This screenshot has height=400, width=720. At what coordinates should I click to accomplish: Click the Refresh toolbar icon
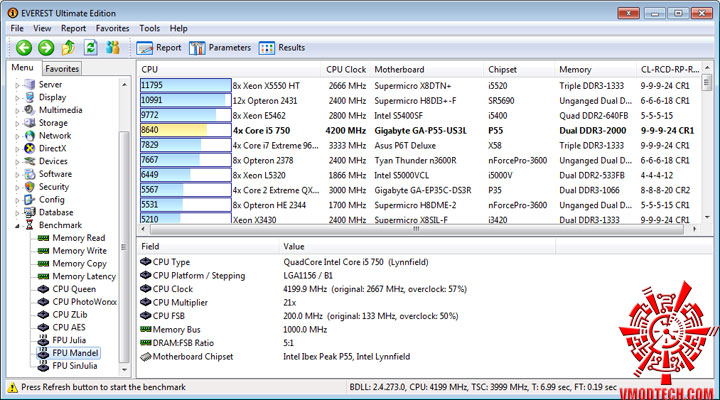click(90, 47)
